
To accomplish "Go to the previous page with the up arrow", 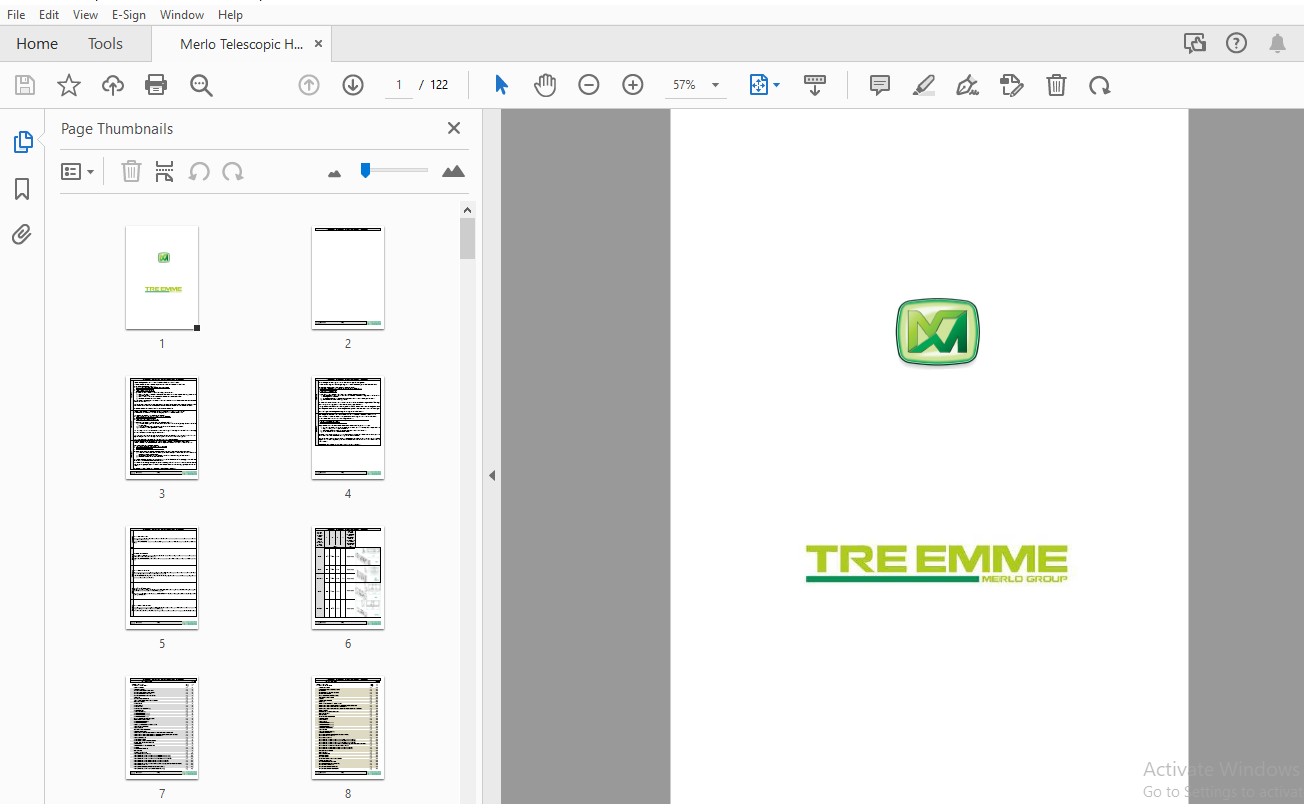I will (309, 85).
